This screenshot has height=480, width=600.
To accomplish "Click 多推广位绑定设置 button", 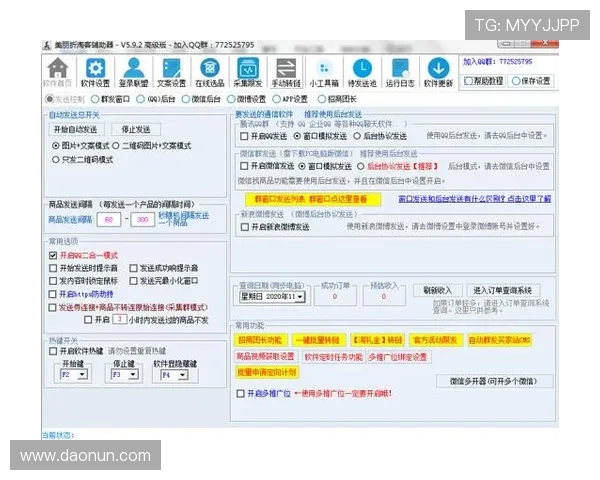I will pos(398,357).
